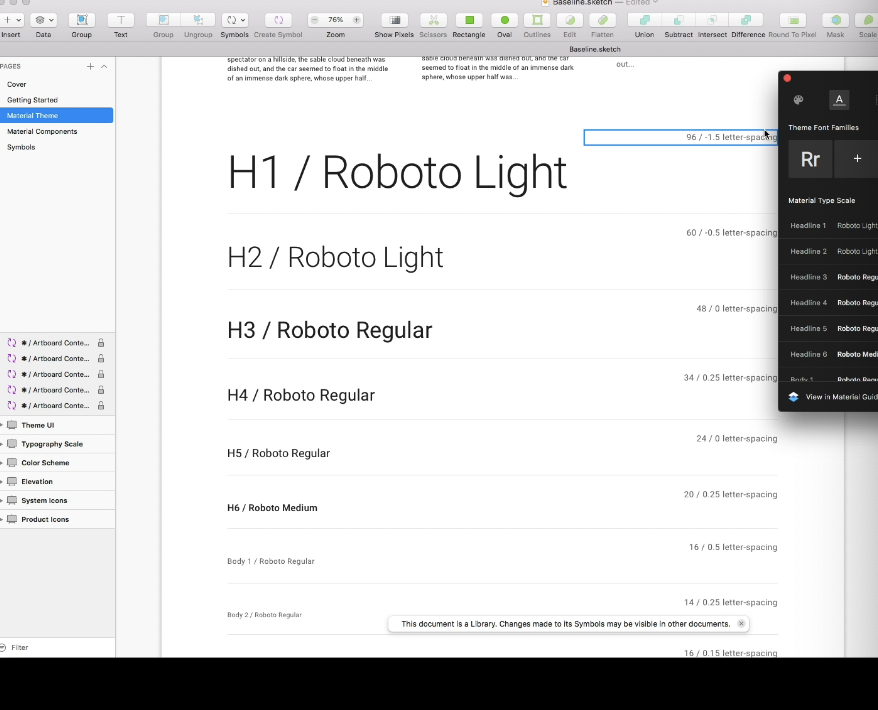Click the Round To Pixel icon
Screen dimensions: 878x710
tap(793, 20)
